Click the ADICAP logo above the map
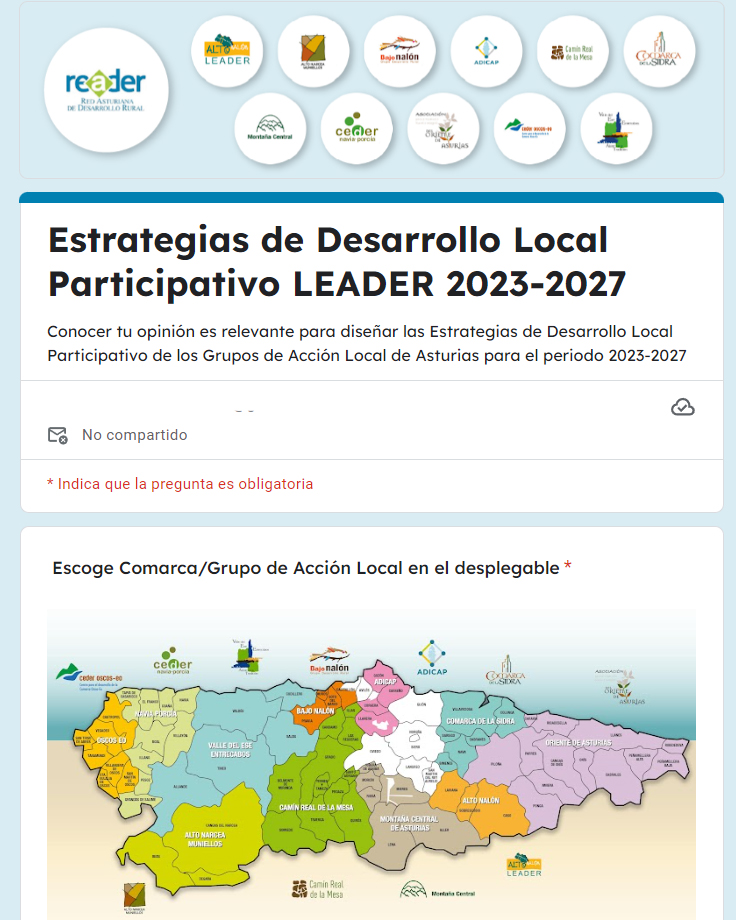The image size is (736, 920). tap(432, 658)
